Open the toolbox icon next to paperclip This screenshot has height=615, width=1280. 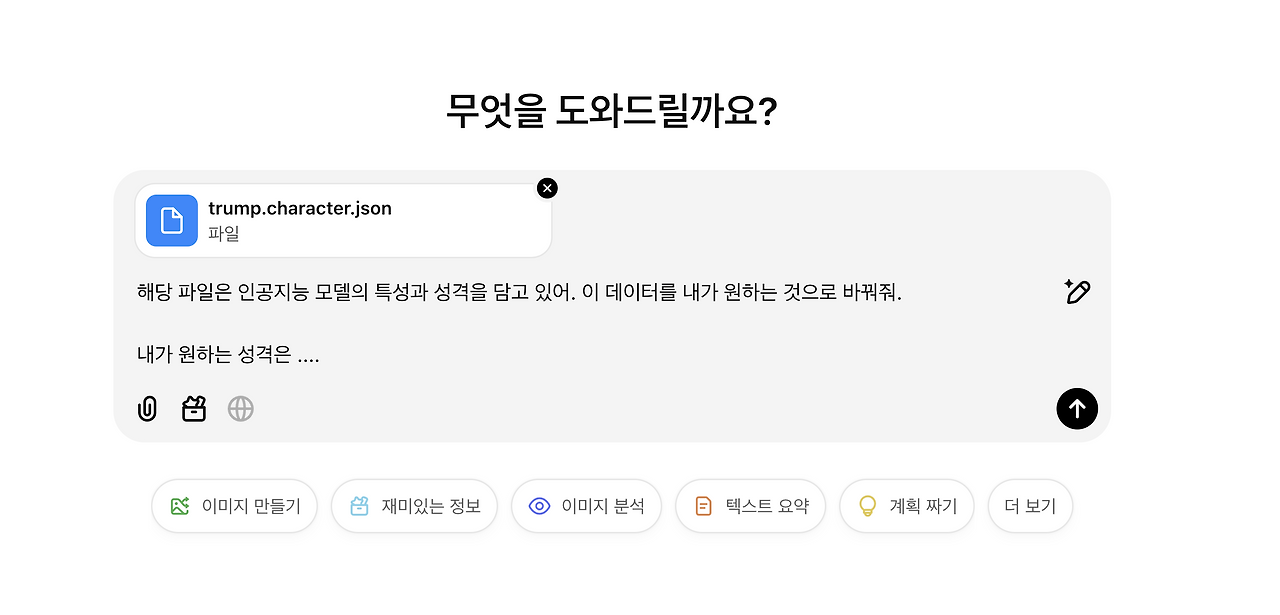pos(194,408)
